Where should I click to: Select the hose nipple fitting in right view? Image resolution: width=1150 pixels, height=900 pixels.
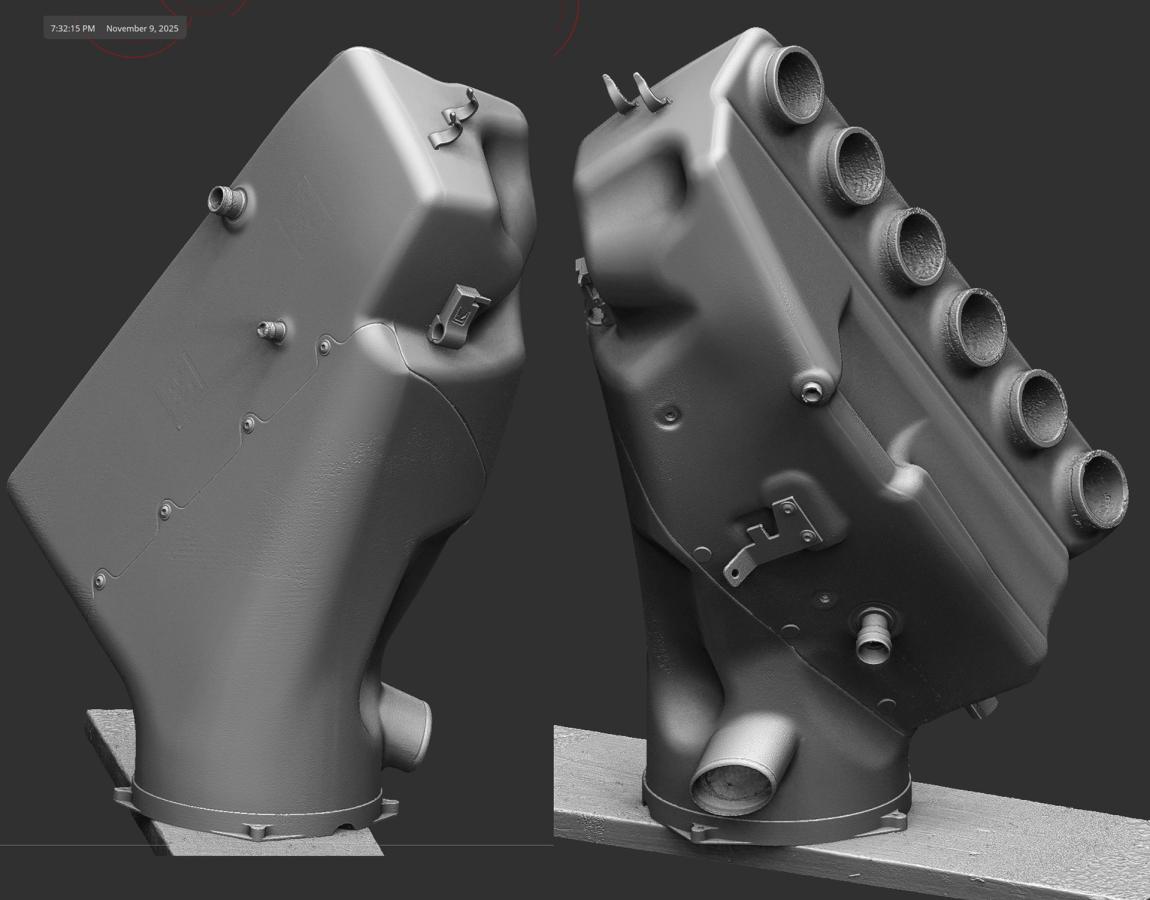873,637
